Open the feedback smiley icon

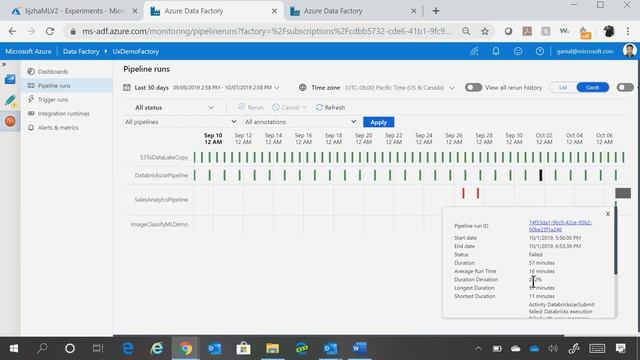point(518,51)
